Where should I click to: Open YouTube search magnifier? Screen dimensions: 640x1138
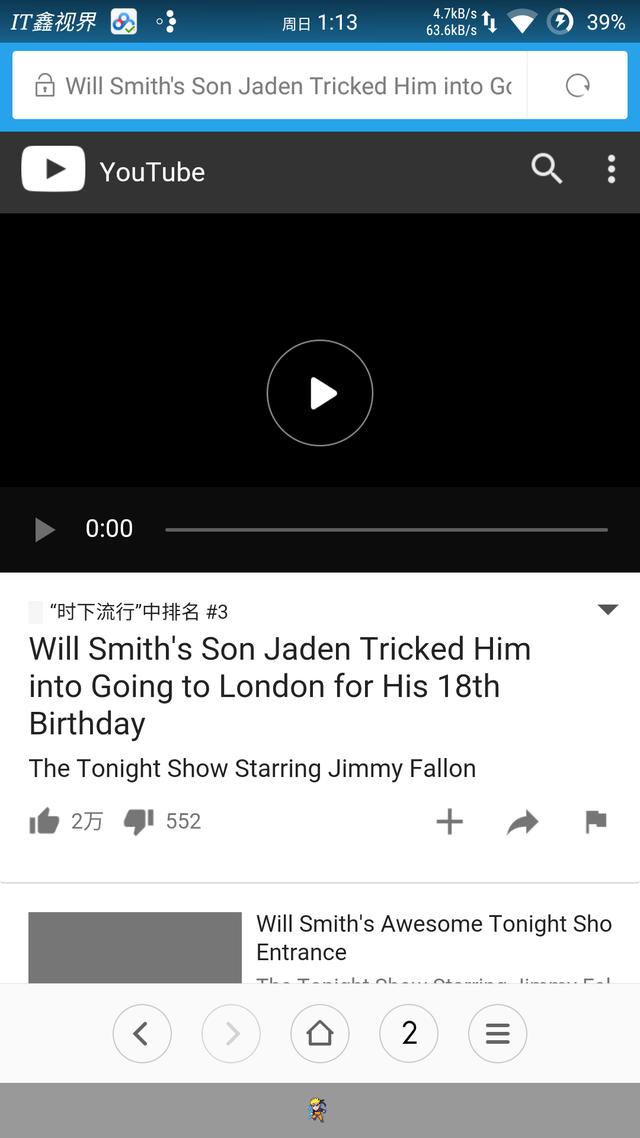click(x=546, y=169)
